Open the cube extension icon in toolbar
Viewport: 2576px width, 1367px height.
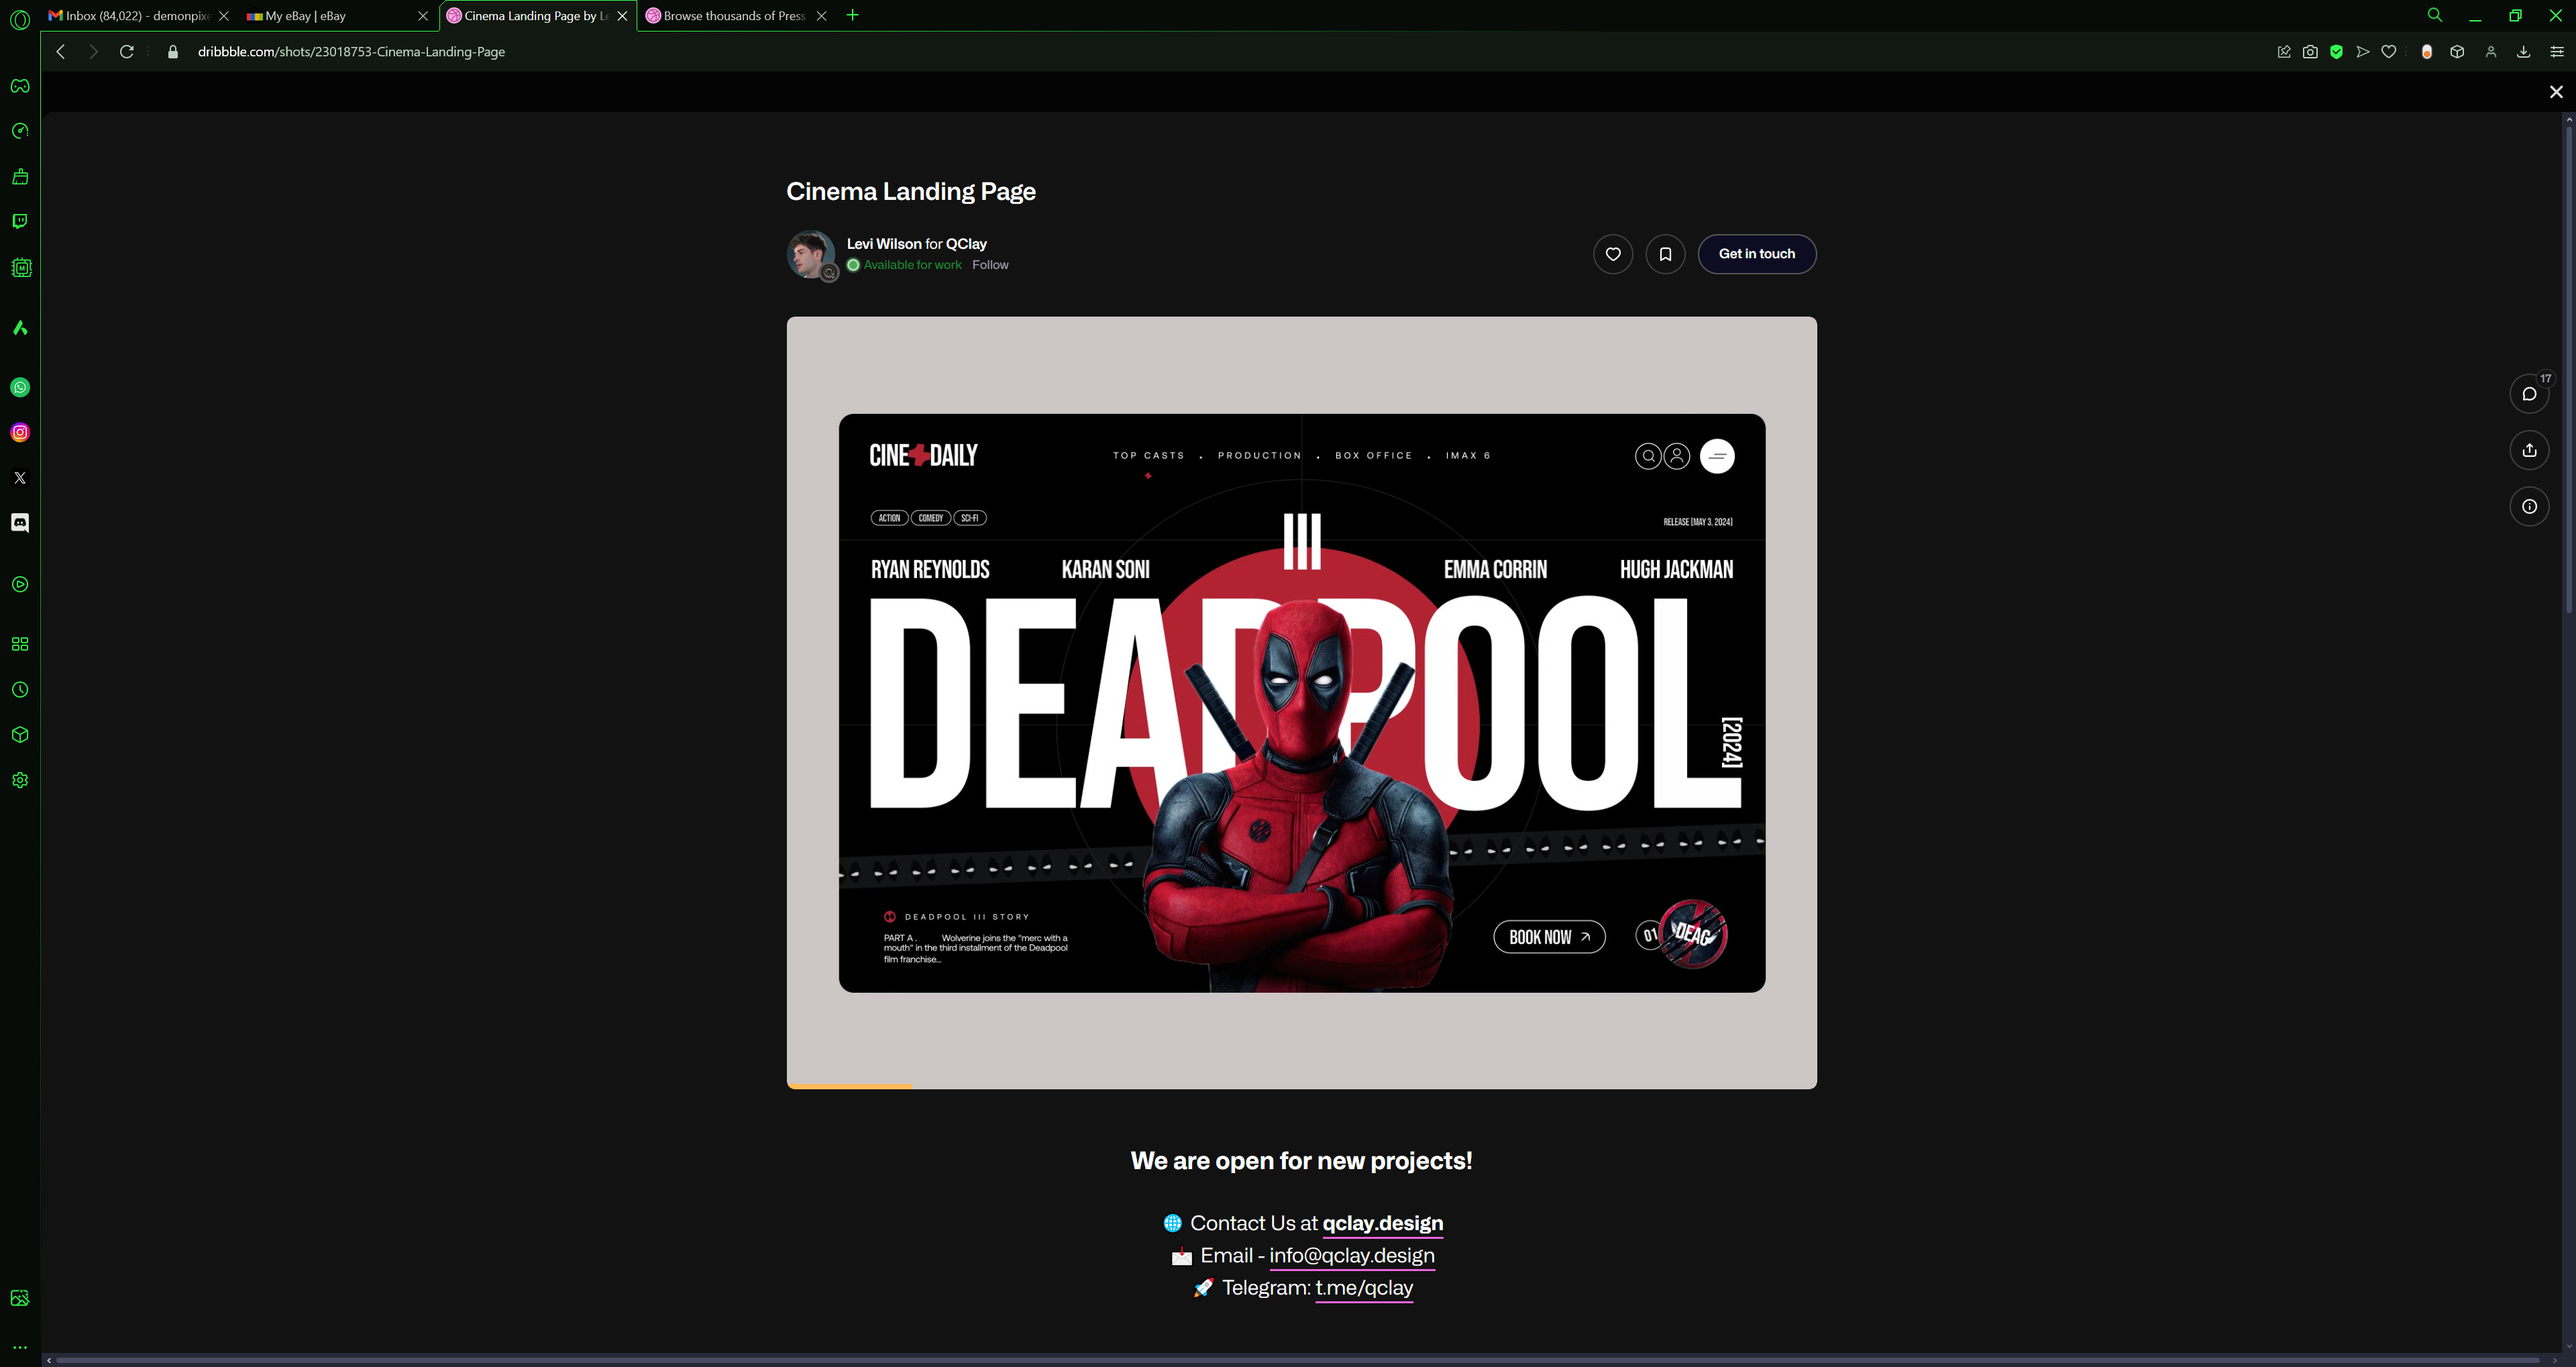click(x=2457, y=52)
